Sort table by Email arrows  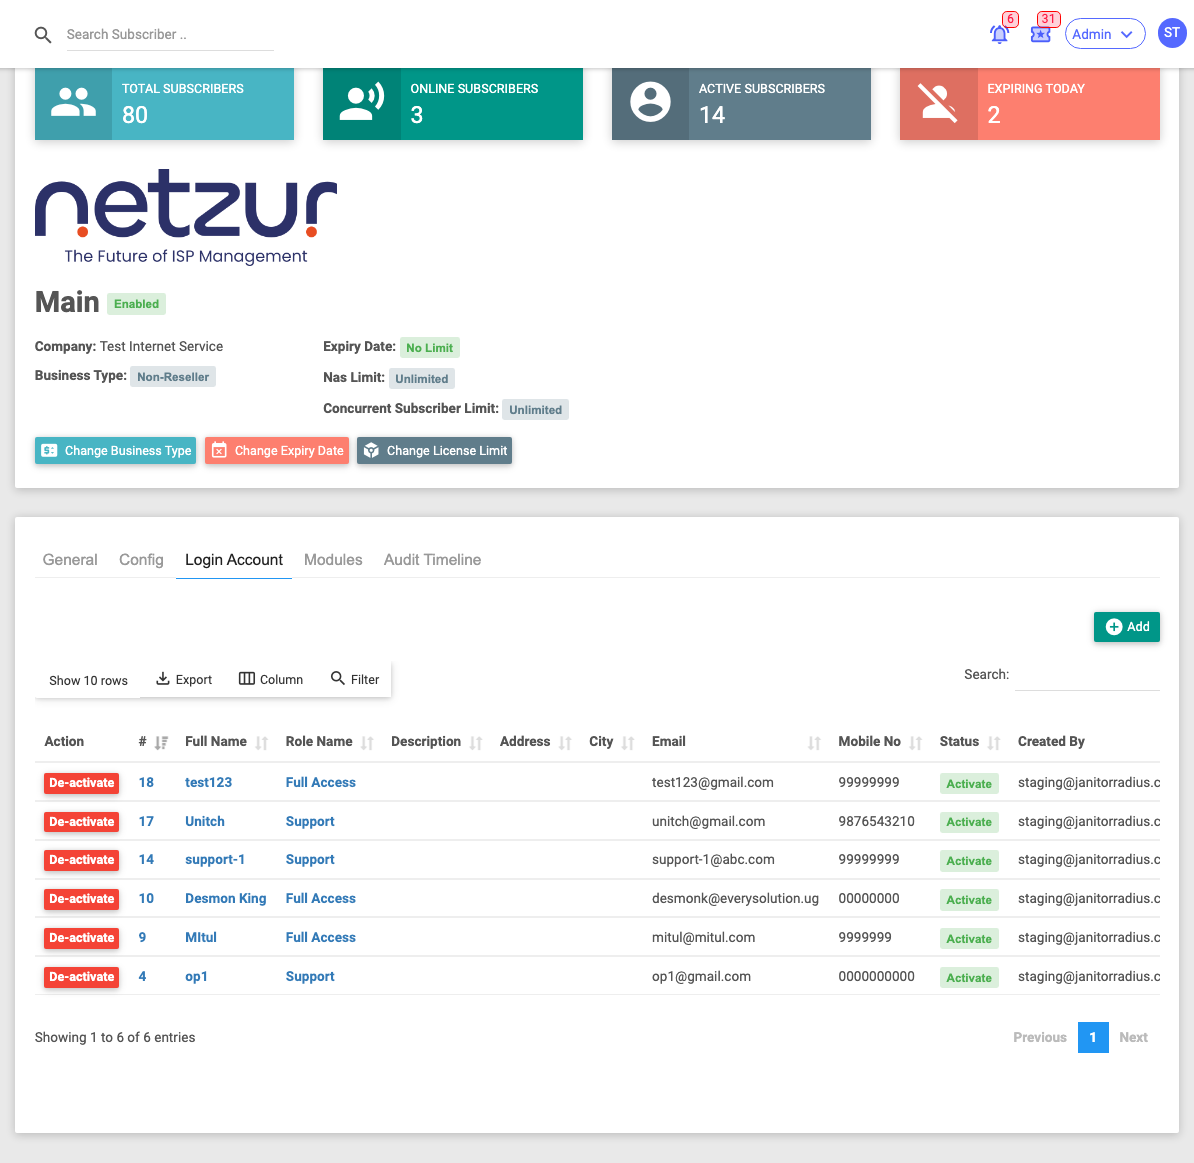point(814,743)
